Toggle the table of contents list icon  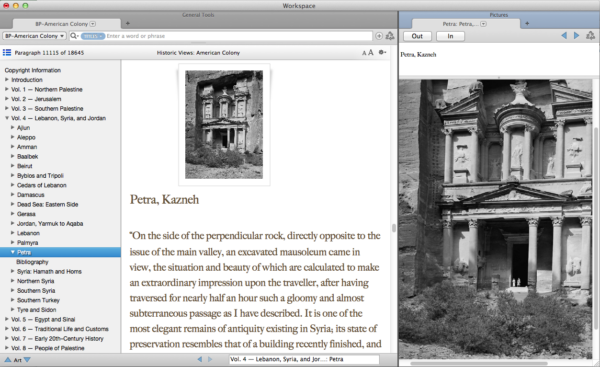7,52
